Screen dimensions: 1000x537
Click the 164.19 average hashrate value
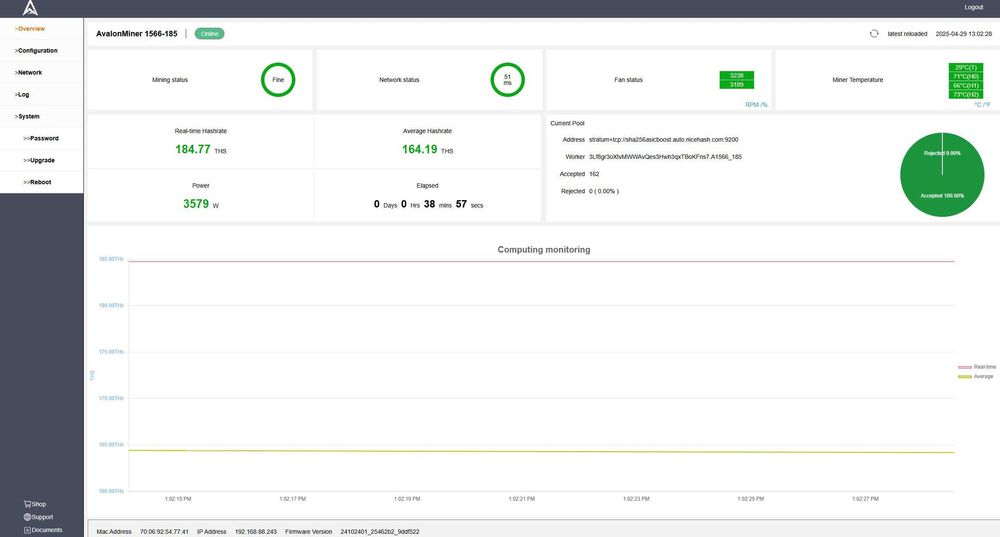pyautogui.click(x=420, y=149)
